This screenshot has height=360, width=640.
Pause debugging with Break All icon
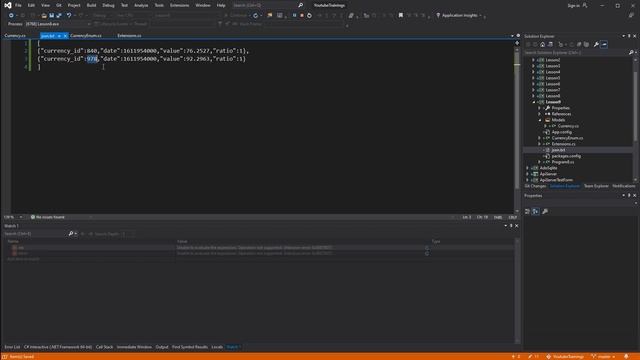click(294, 16)
